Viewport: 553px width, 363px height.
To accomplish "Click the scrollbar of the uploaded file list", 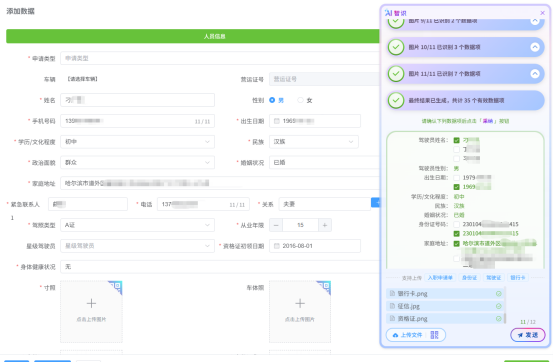I will (x=505, y=318).
